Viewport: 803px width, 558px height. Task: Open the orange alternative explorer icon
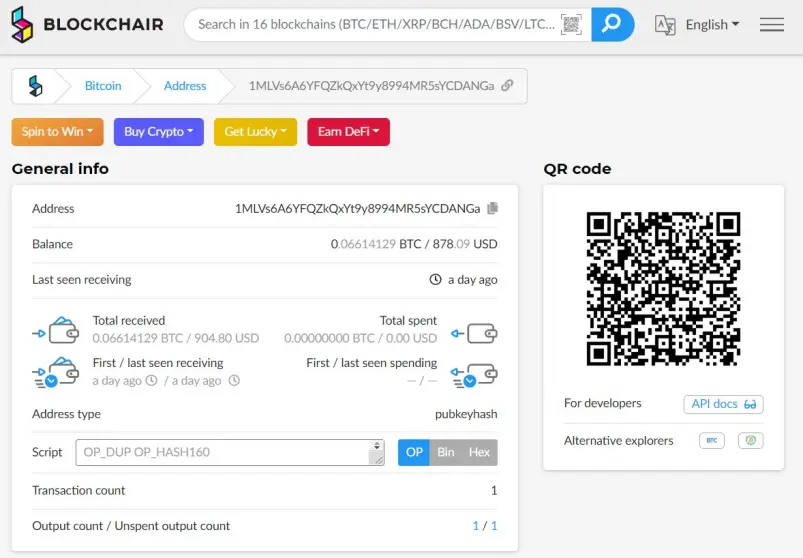point(751,440)
